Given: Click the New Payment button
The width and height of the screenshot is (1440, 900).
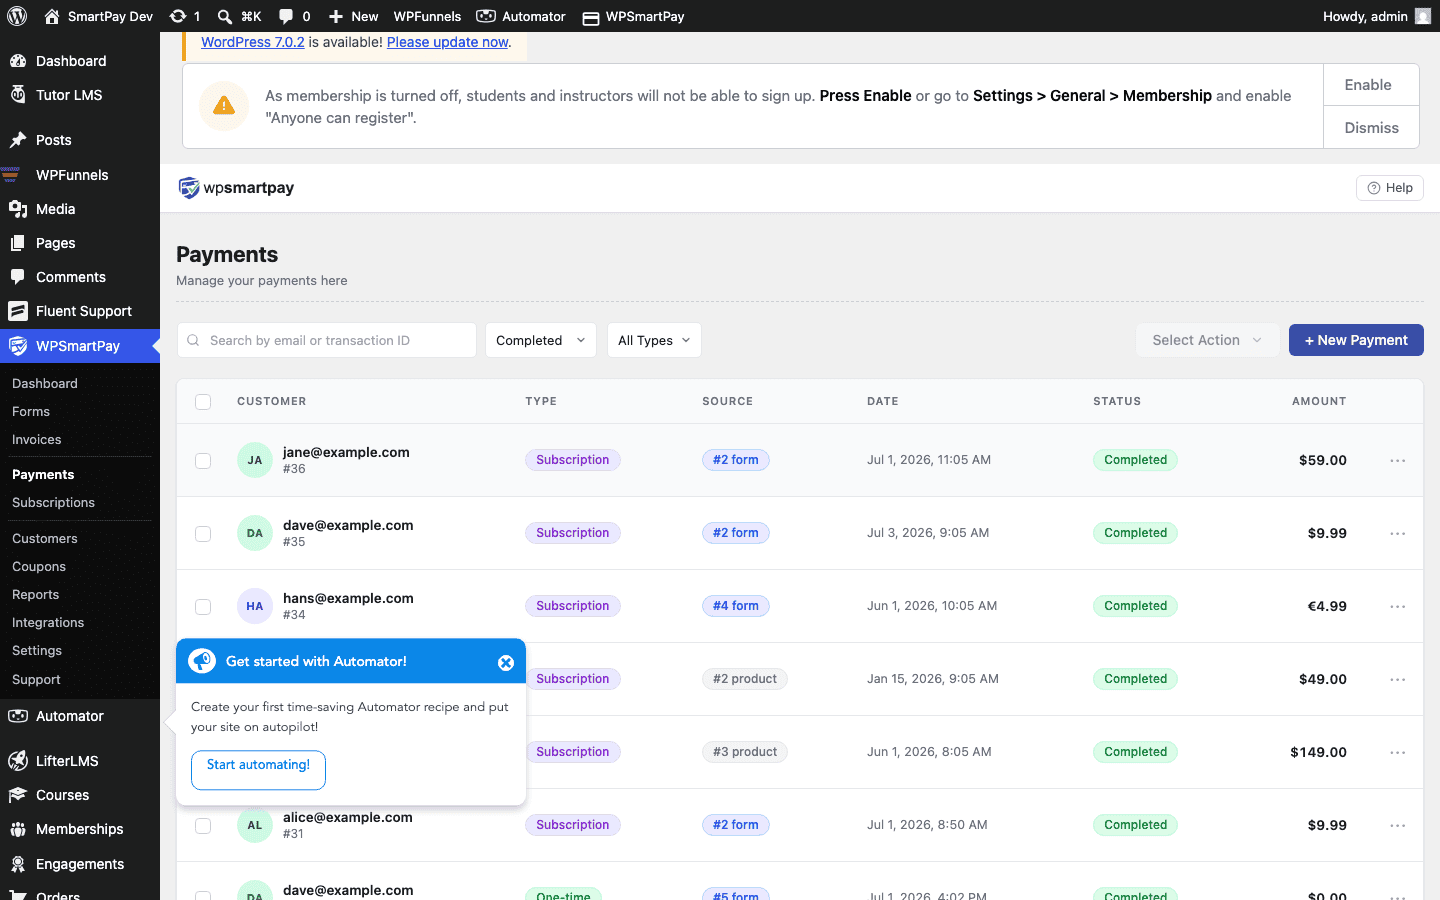Looking at the screenshot, I should click(1356, 340).
